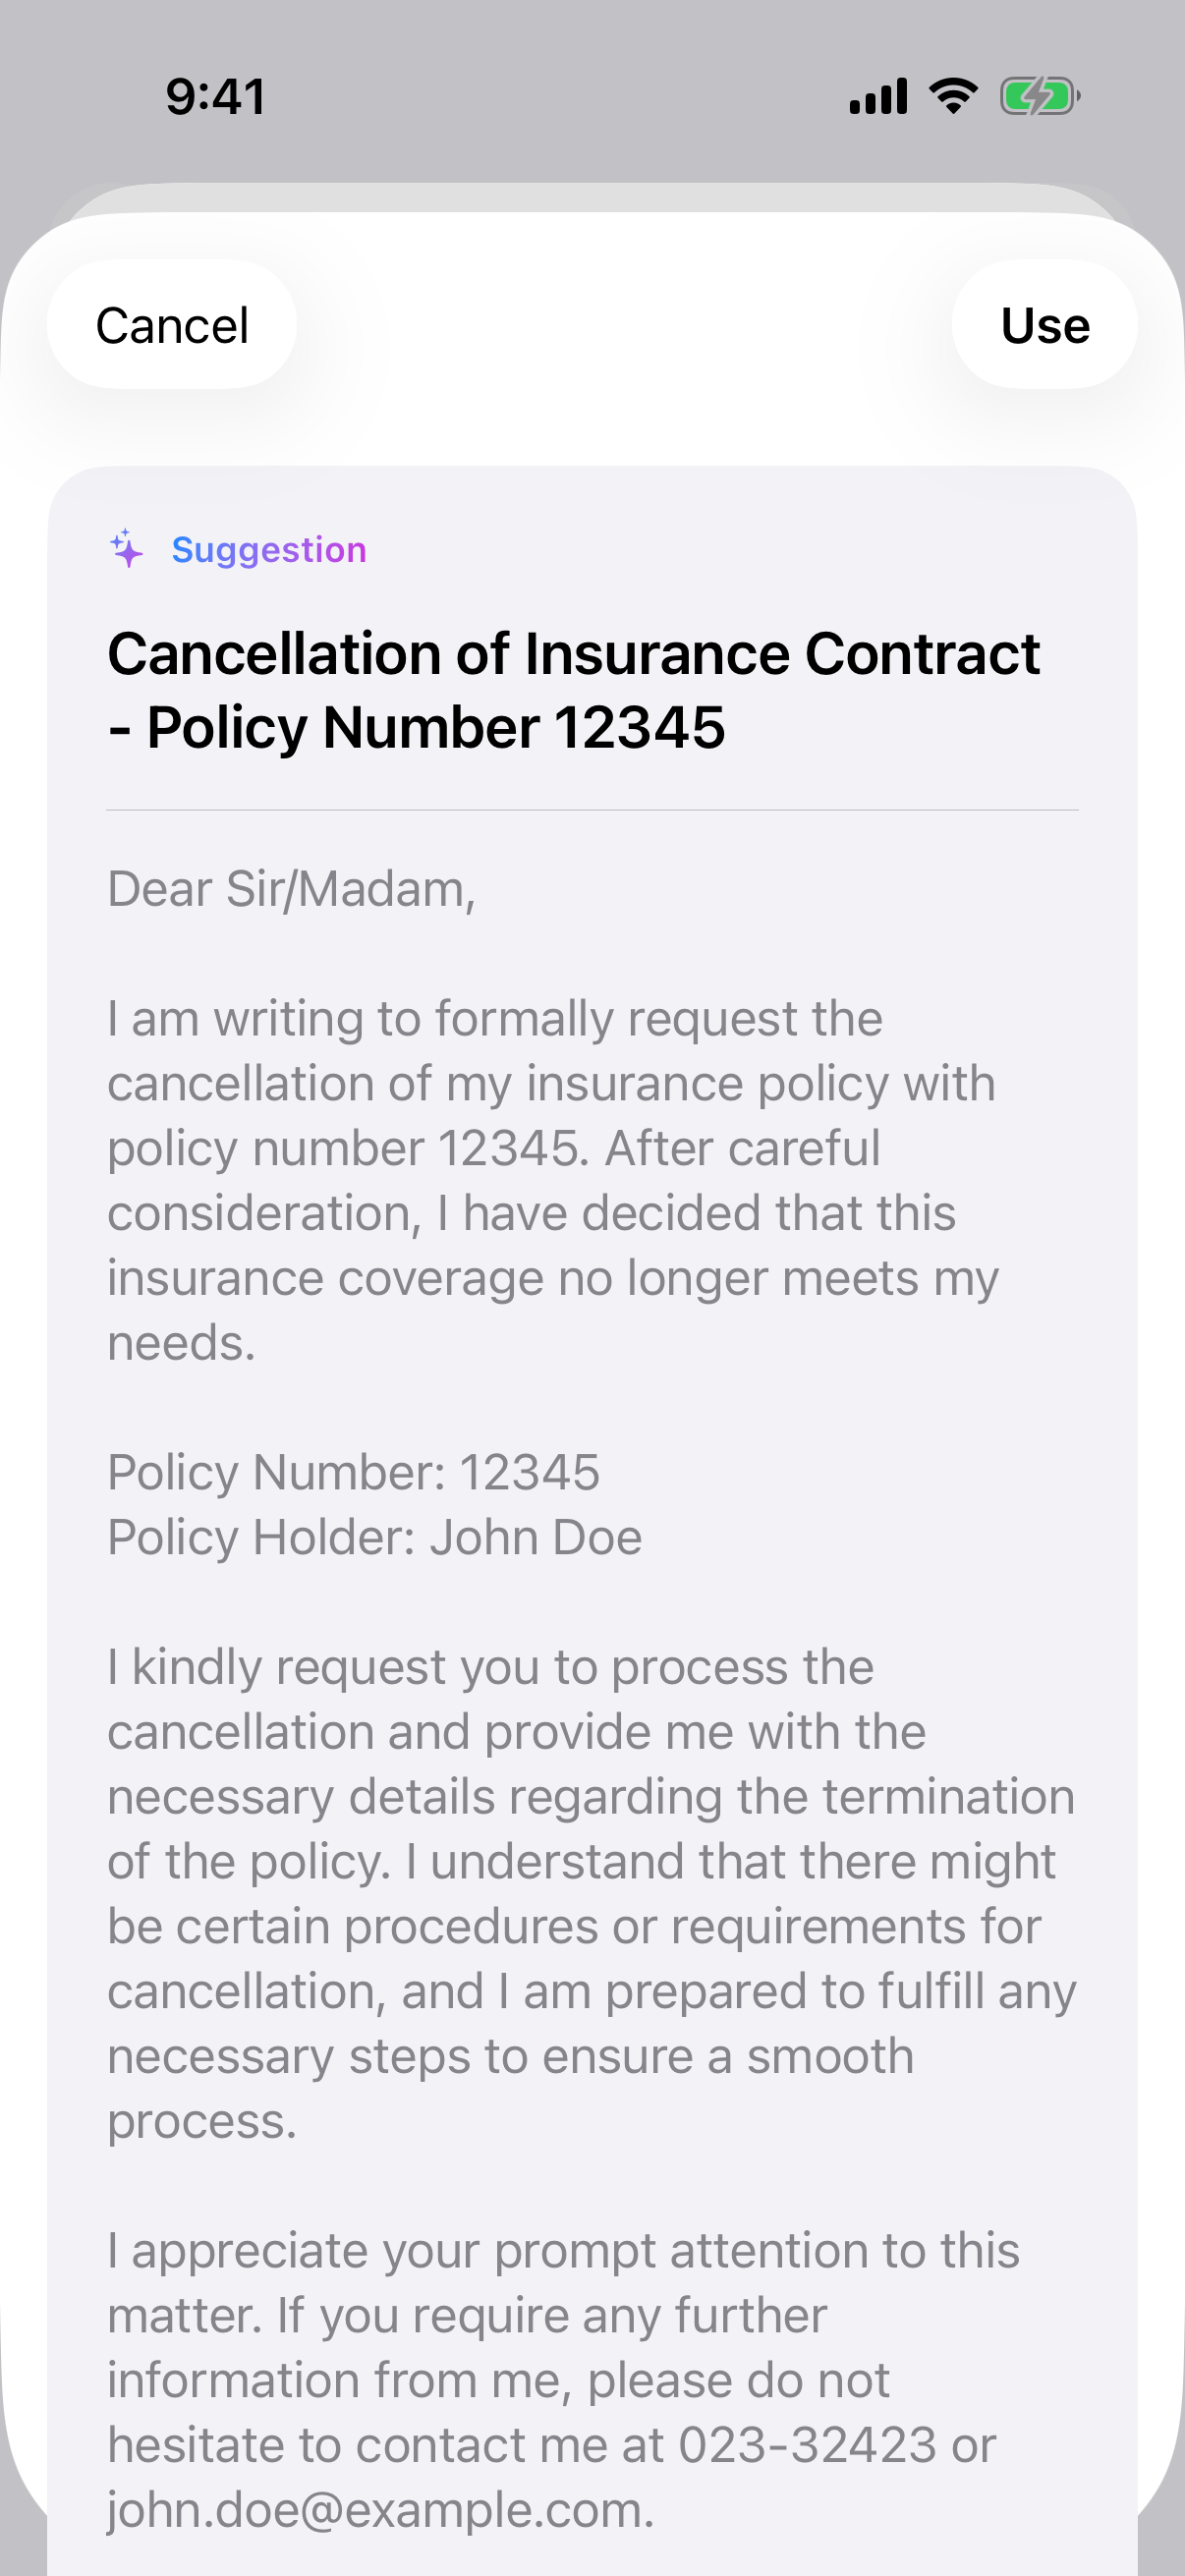Screen dimensions: 1185x2576
Task: Click the cellular signal bars icon
Action: pos(878,97)
